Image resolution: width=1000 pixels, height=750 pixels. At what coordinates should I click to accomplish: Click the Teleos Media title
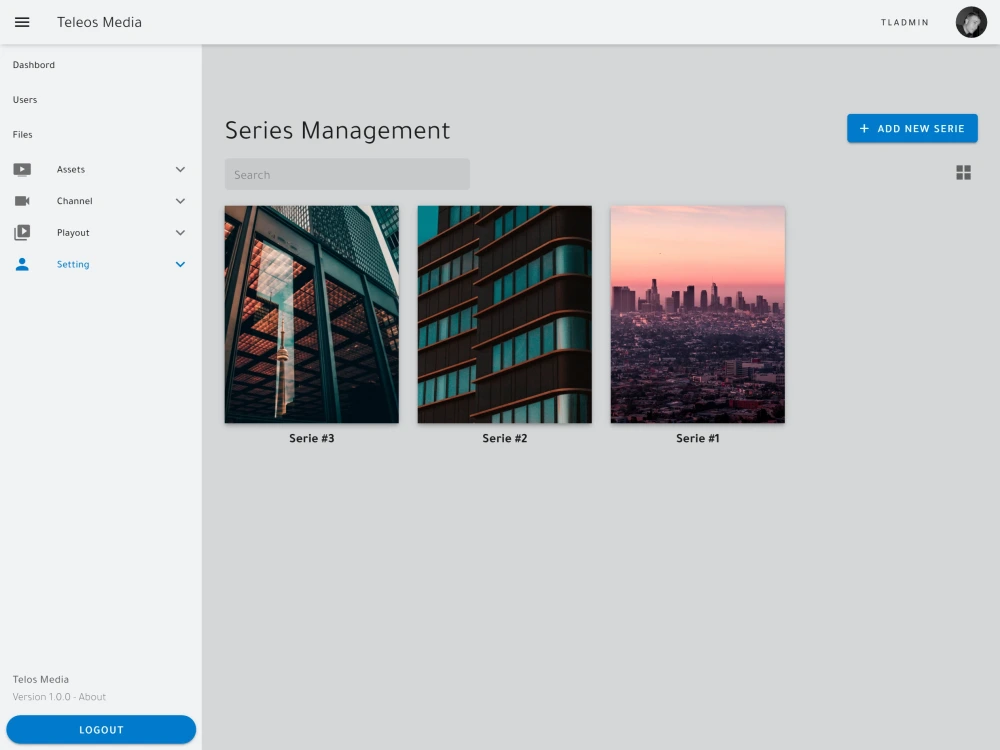[99, 22]
